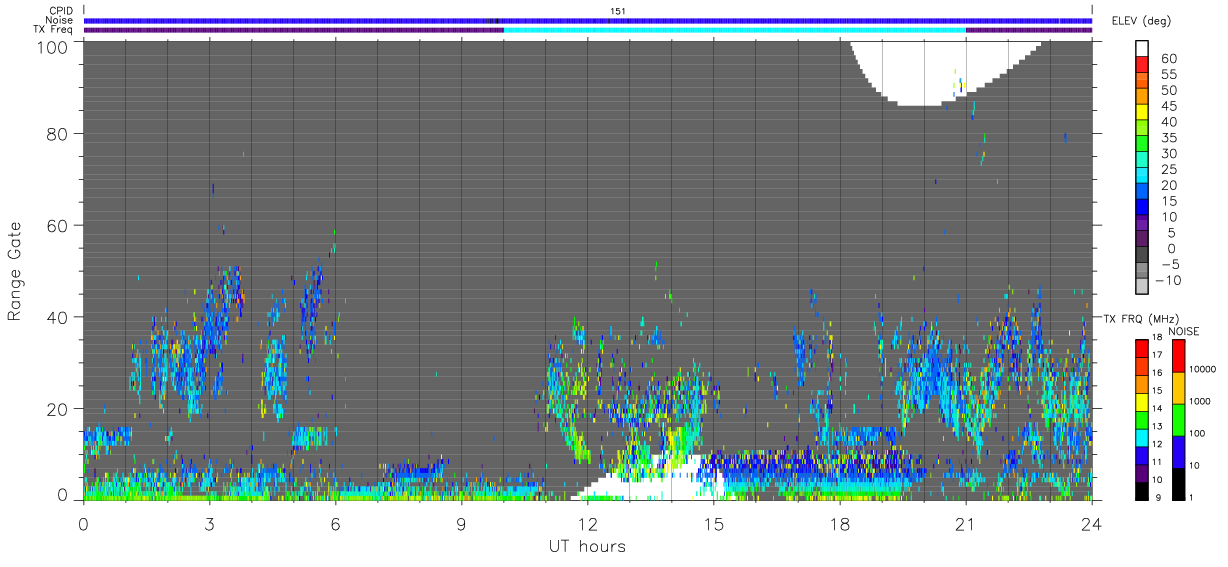Click the "20" tick on Range Gate axis

click(56, 409)
